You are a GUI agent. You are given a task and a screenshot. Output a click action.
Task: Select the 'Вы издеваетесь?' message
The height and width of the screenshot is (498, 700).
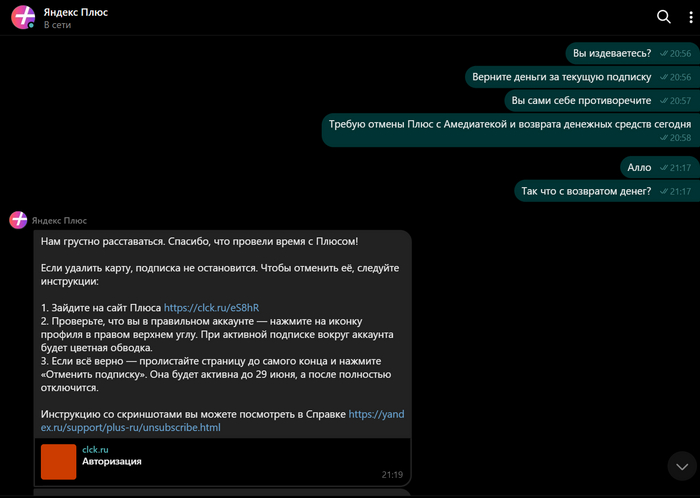pyautogui.click(x=633, y=53)
